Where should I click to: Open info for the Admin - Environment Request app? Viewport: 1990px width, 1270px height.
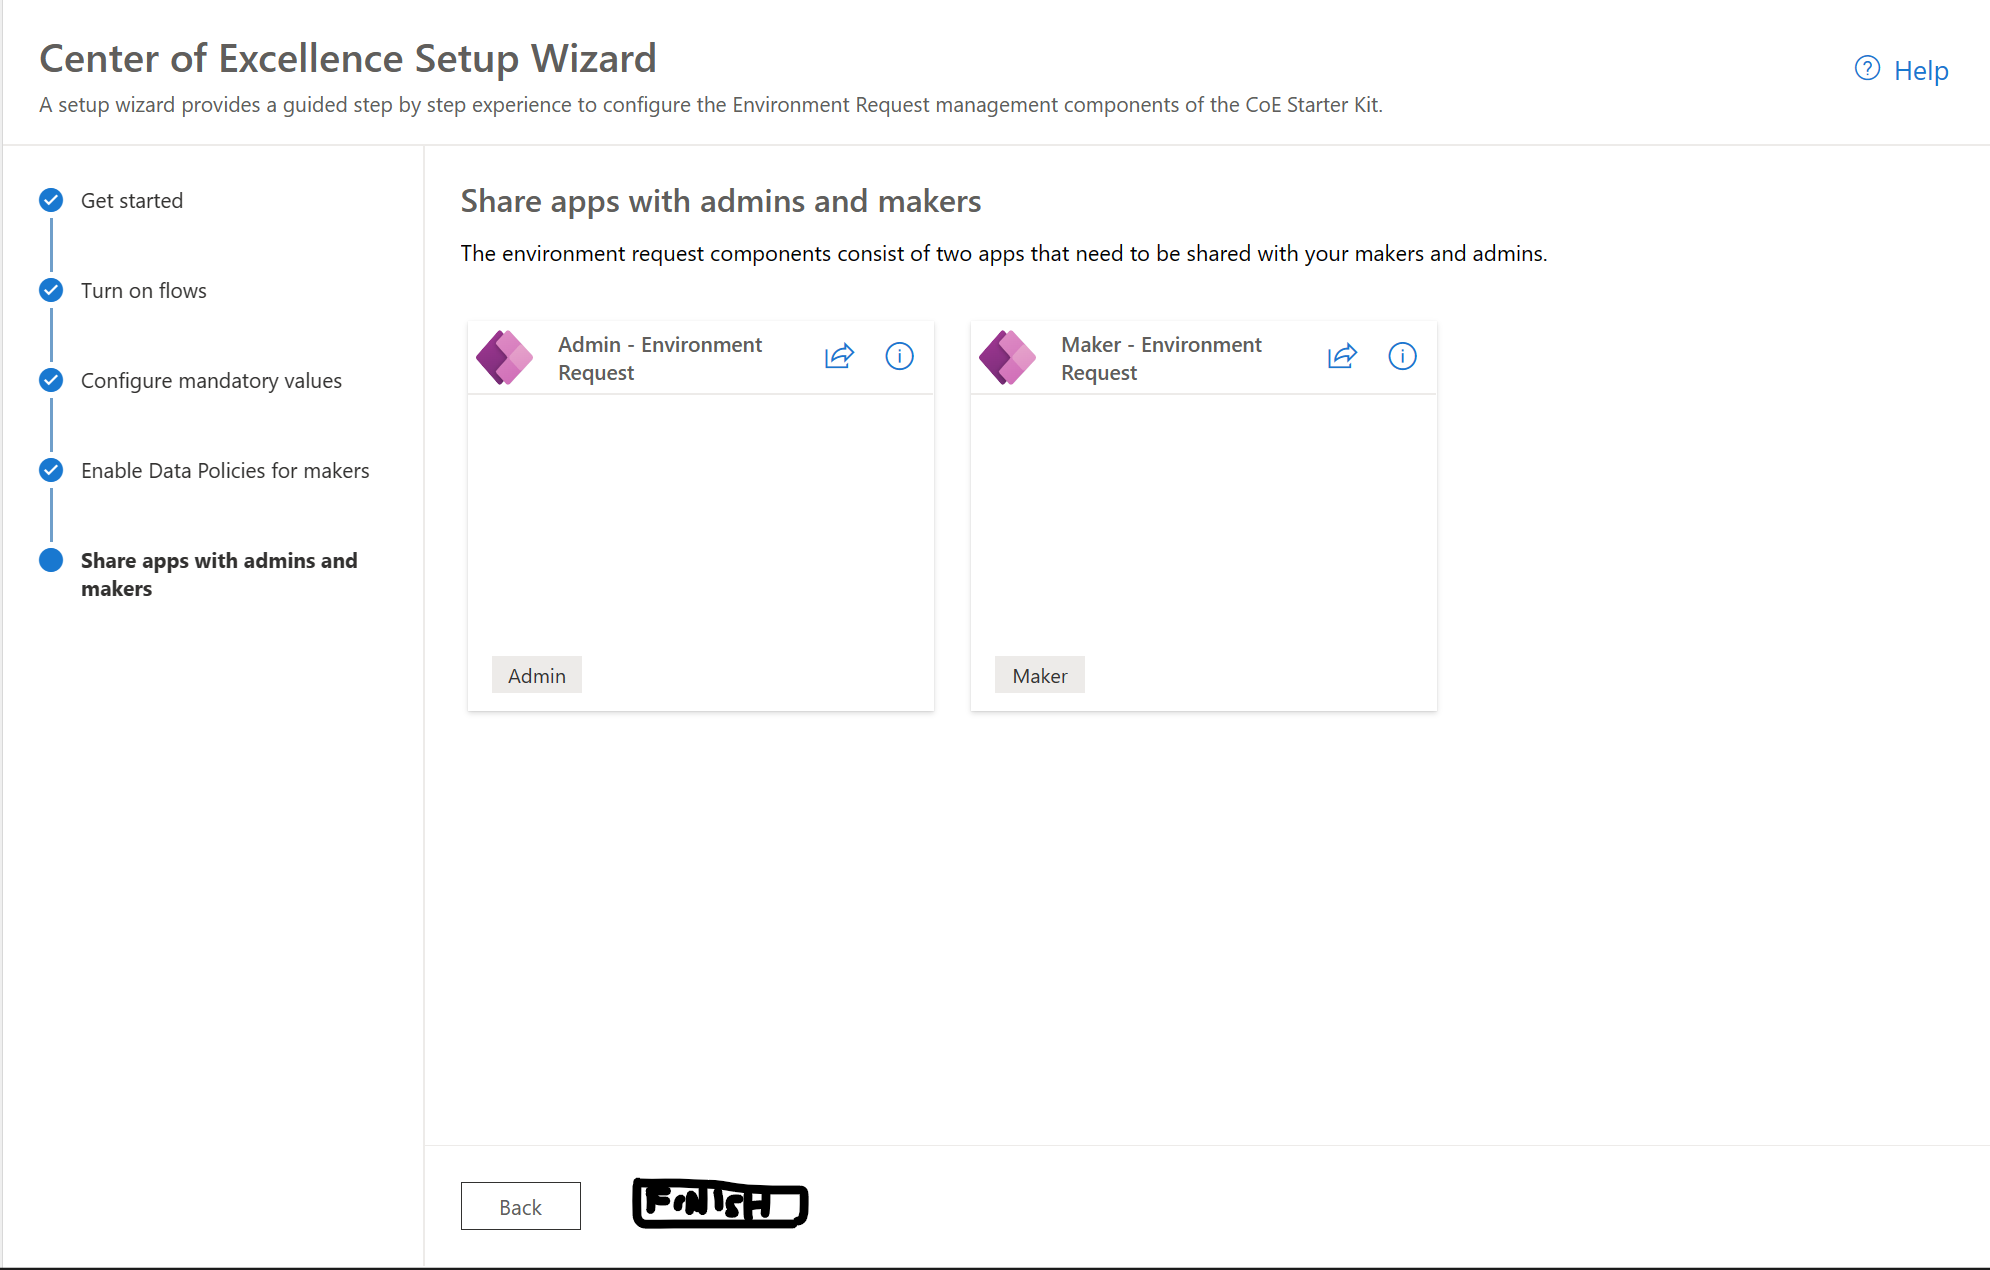pyautogui.click(x=899, y=356)
